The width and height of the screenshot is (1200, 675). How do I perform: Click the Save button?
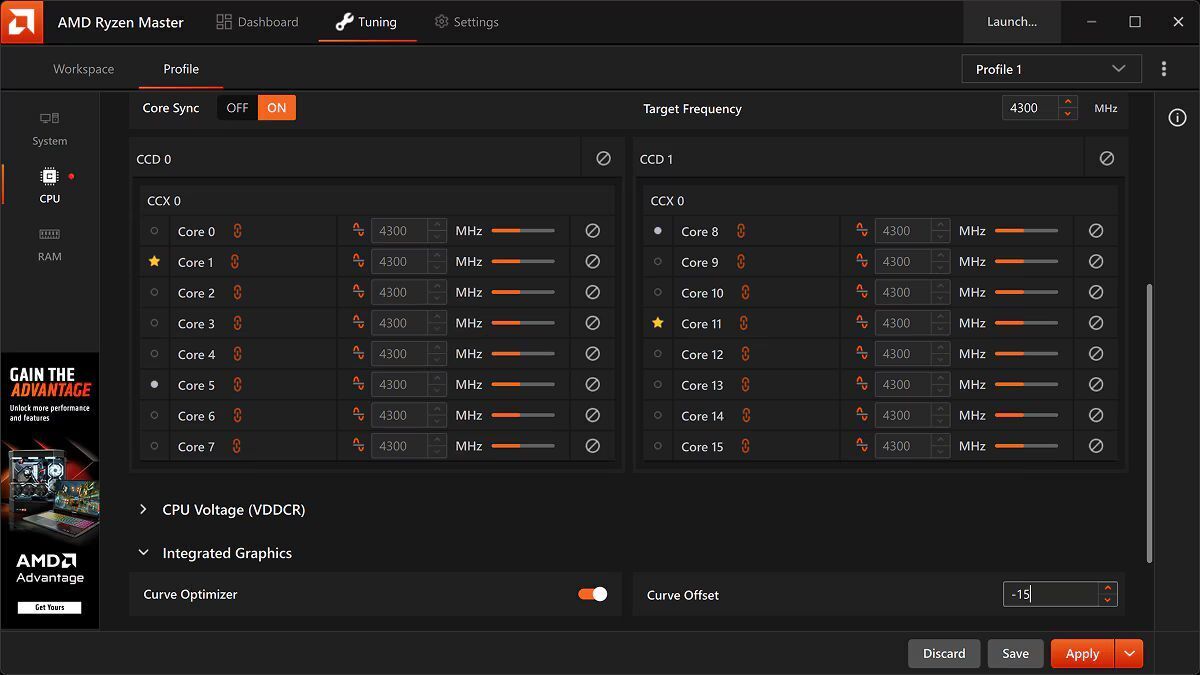[1015, 653]
